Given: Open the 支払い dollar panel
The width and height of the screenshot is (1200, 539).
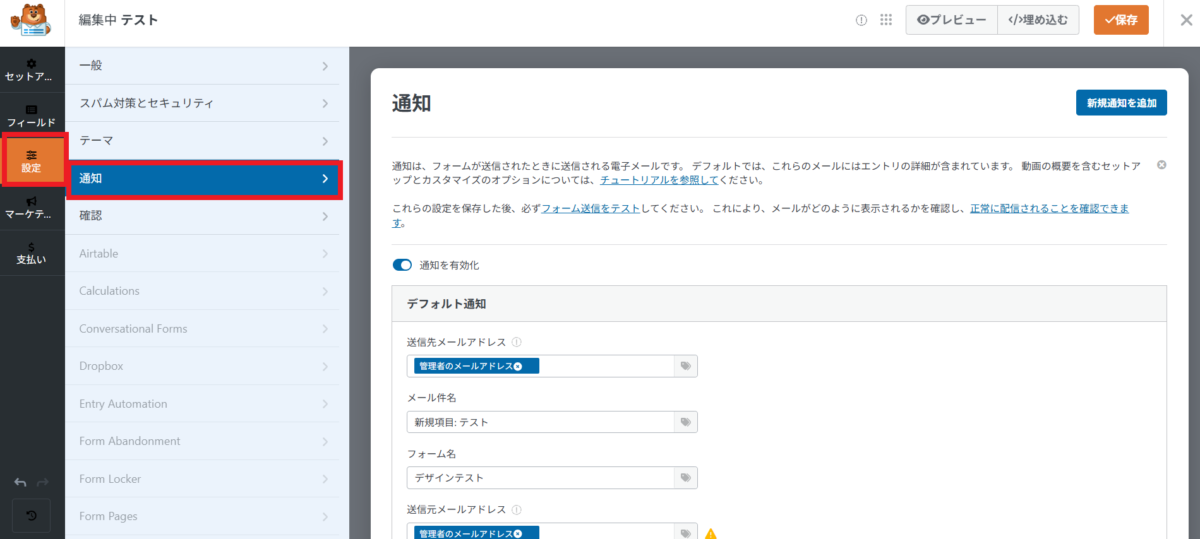Looking at the screenshot, I should click(31, 252).
